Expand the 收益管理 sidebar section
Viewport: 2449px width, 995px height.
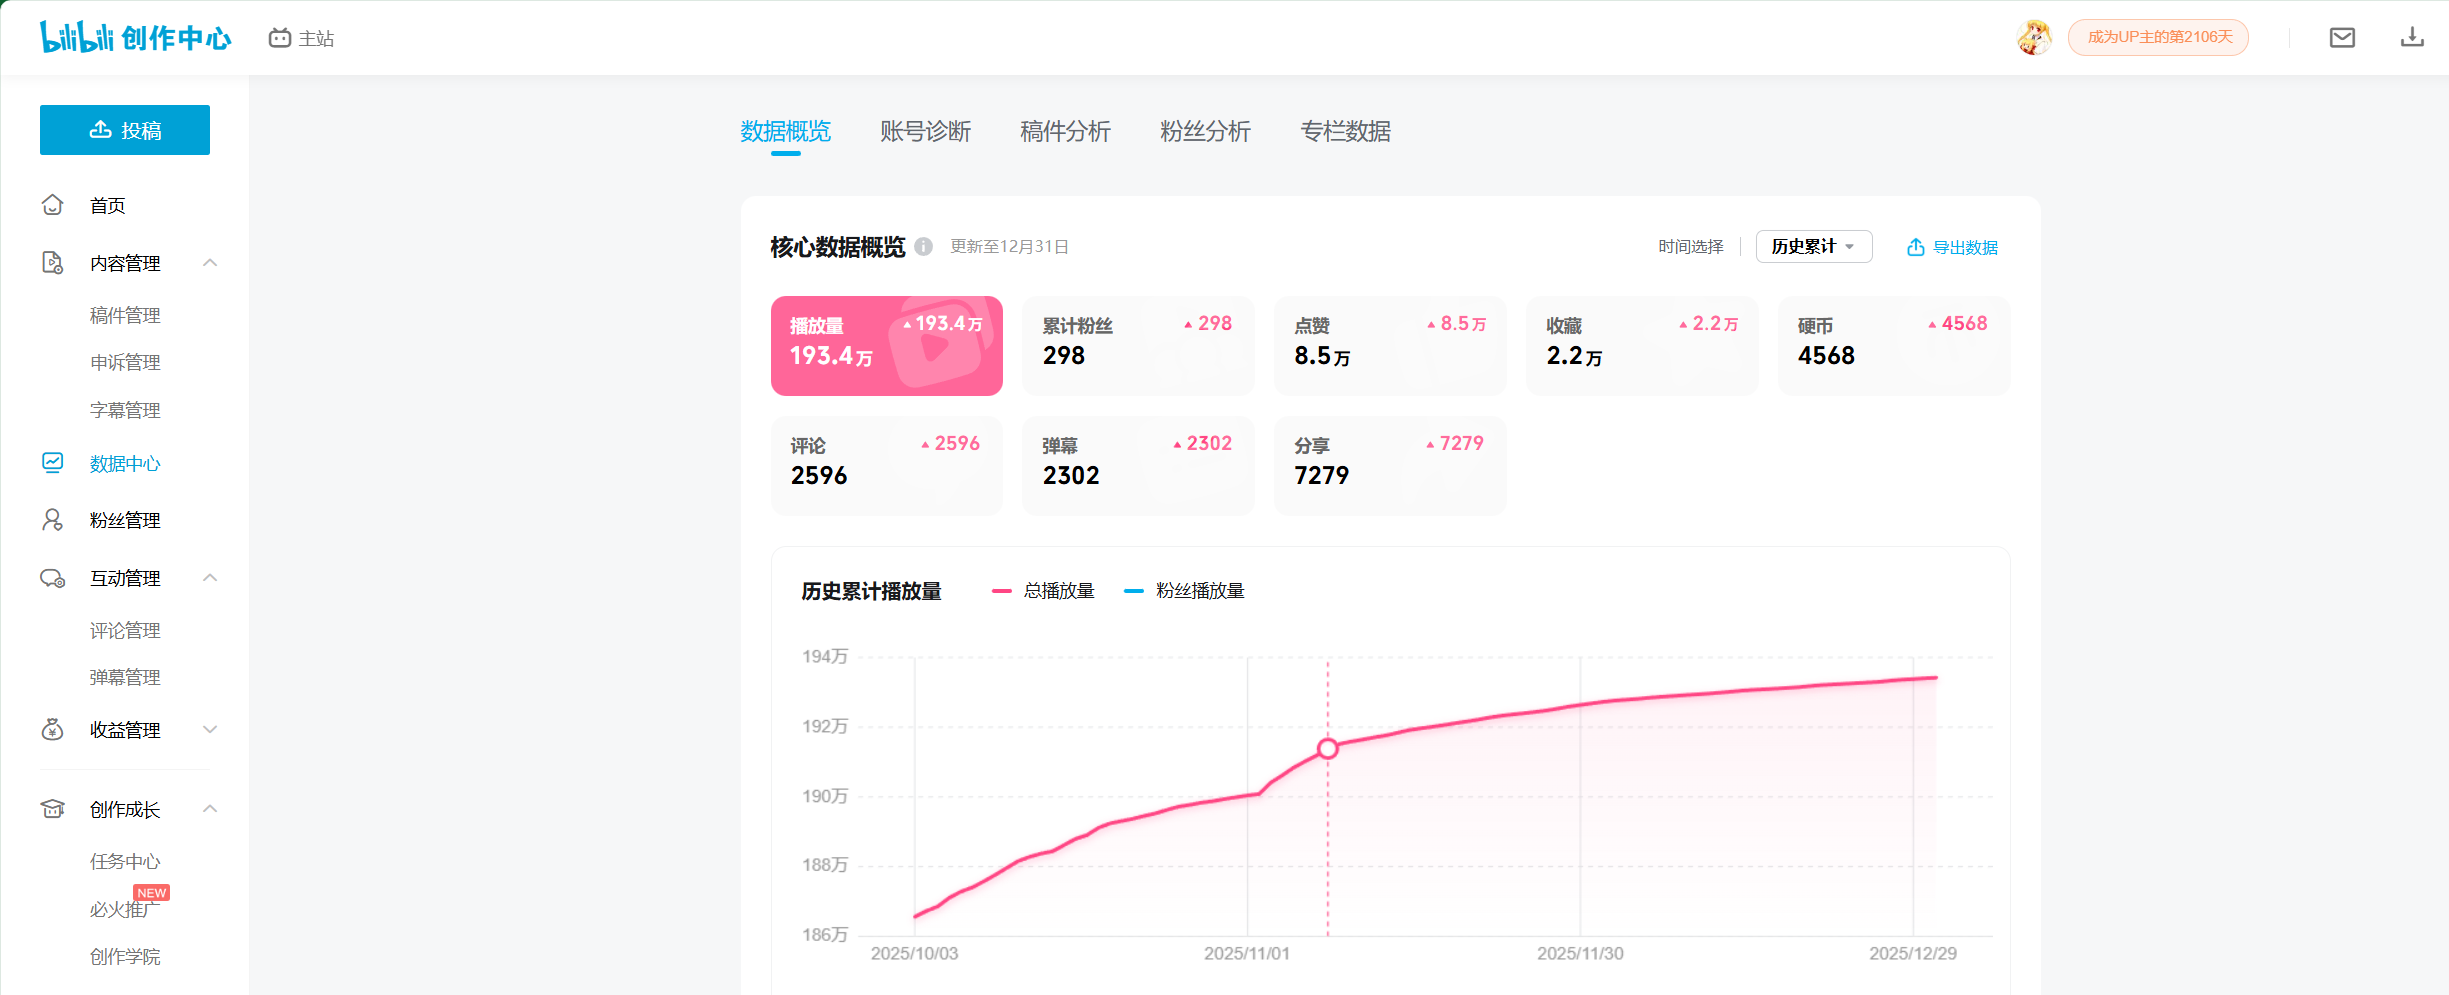click(x=209, y=729)
